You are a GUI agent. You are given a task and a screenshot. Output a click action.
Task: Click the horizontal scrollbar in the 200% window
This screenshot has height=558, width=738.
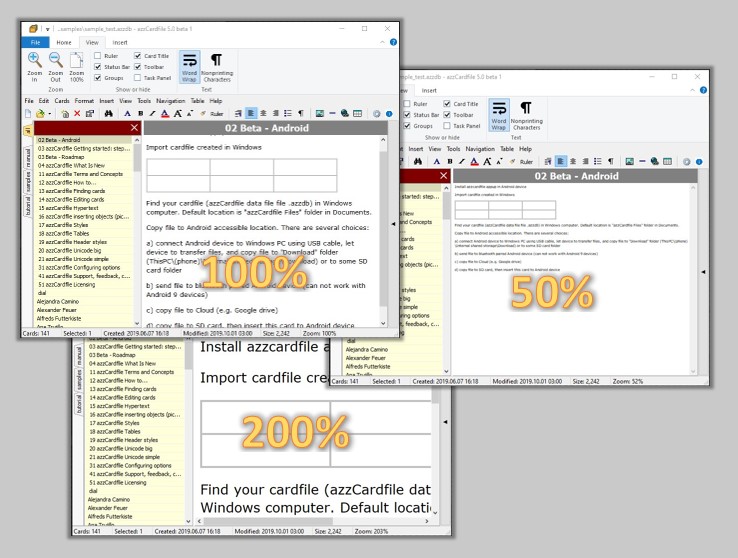[x=313, y=521]
